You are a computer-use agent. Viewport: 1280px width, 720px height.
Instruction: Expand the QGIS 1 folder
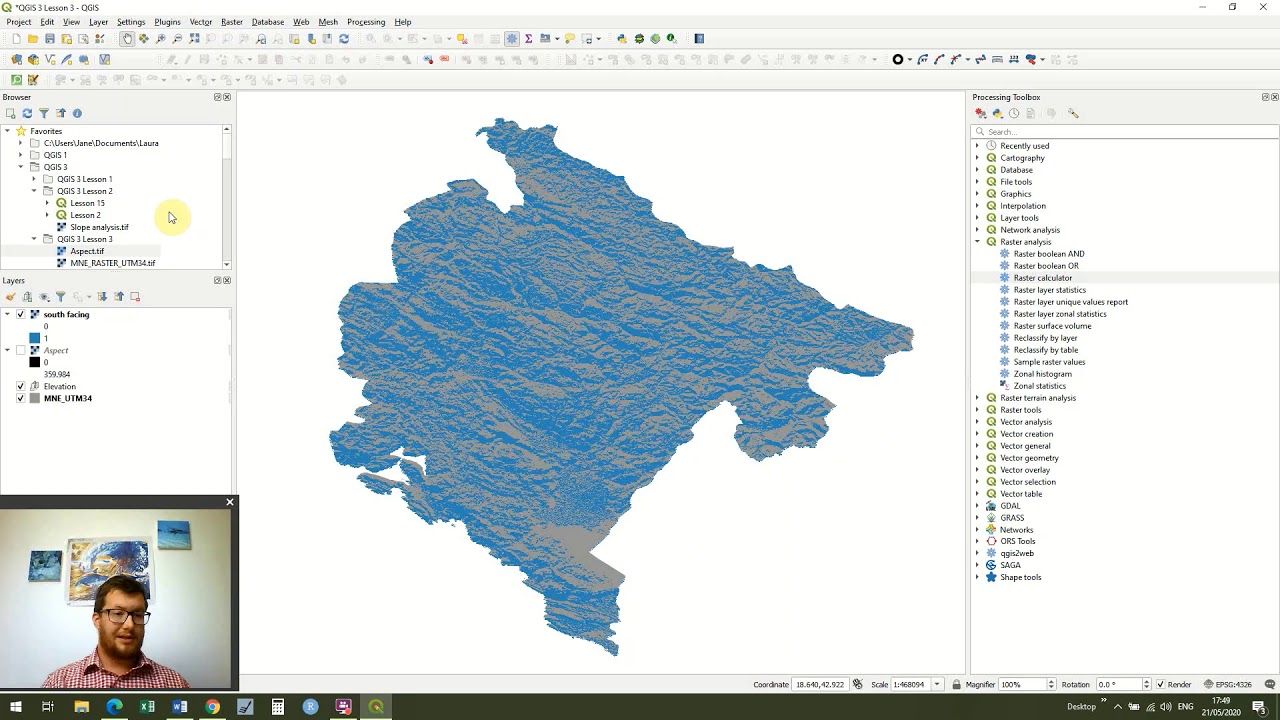(20, 155)
